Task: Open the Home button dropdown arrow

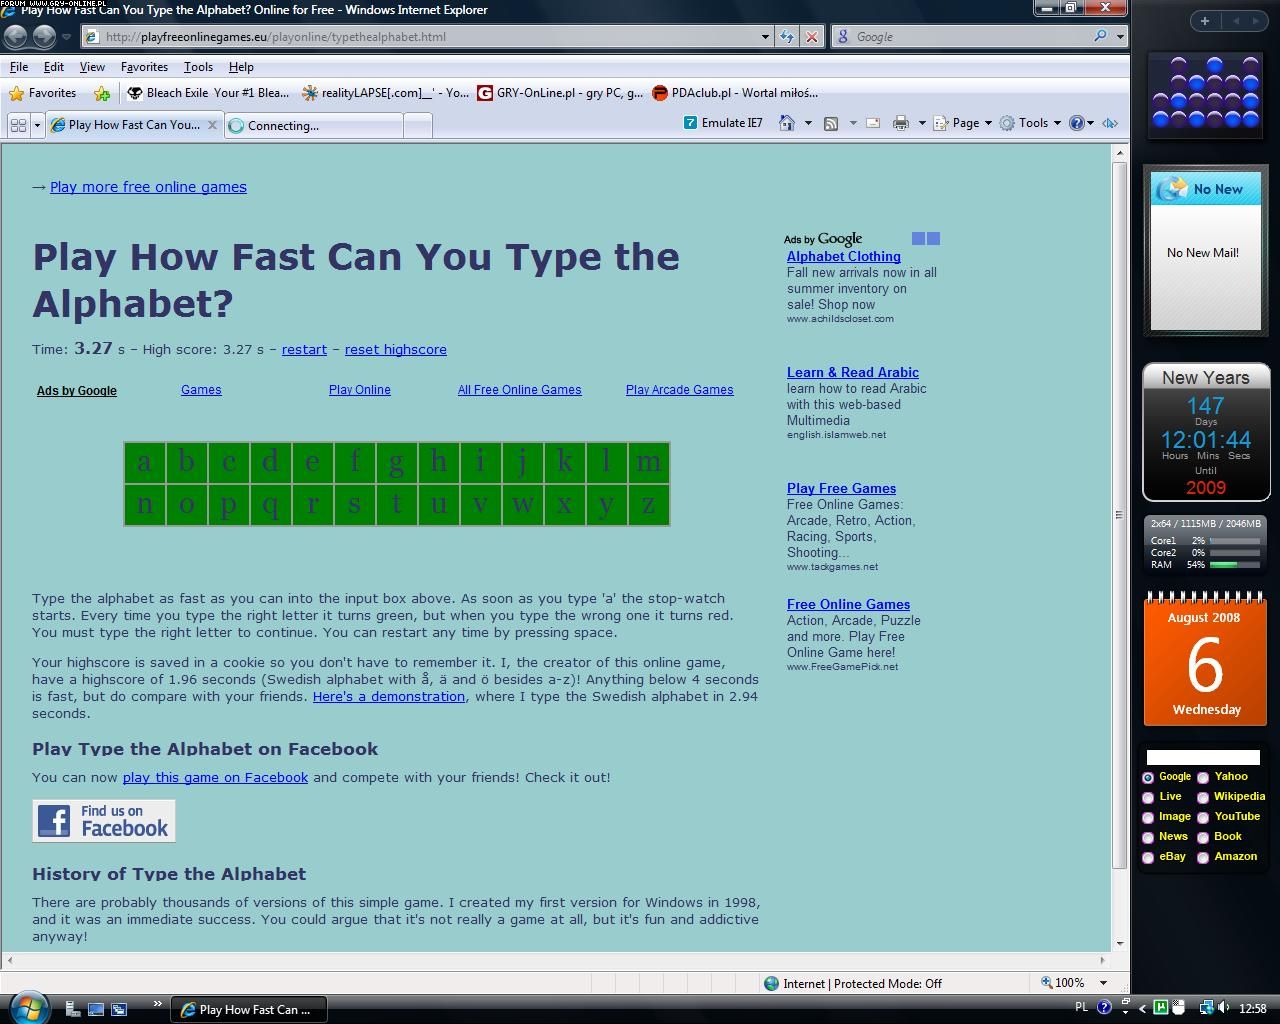Action: click(808, 123)
